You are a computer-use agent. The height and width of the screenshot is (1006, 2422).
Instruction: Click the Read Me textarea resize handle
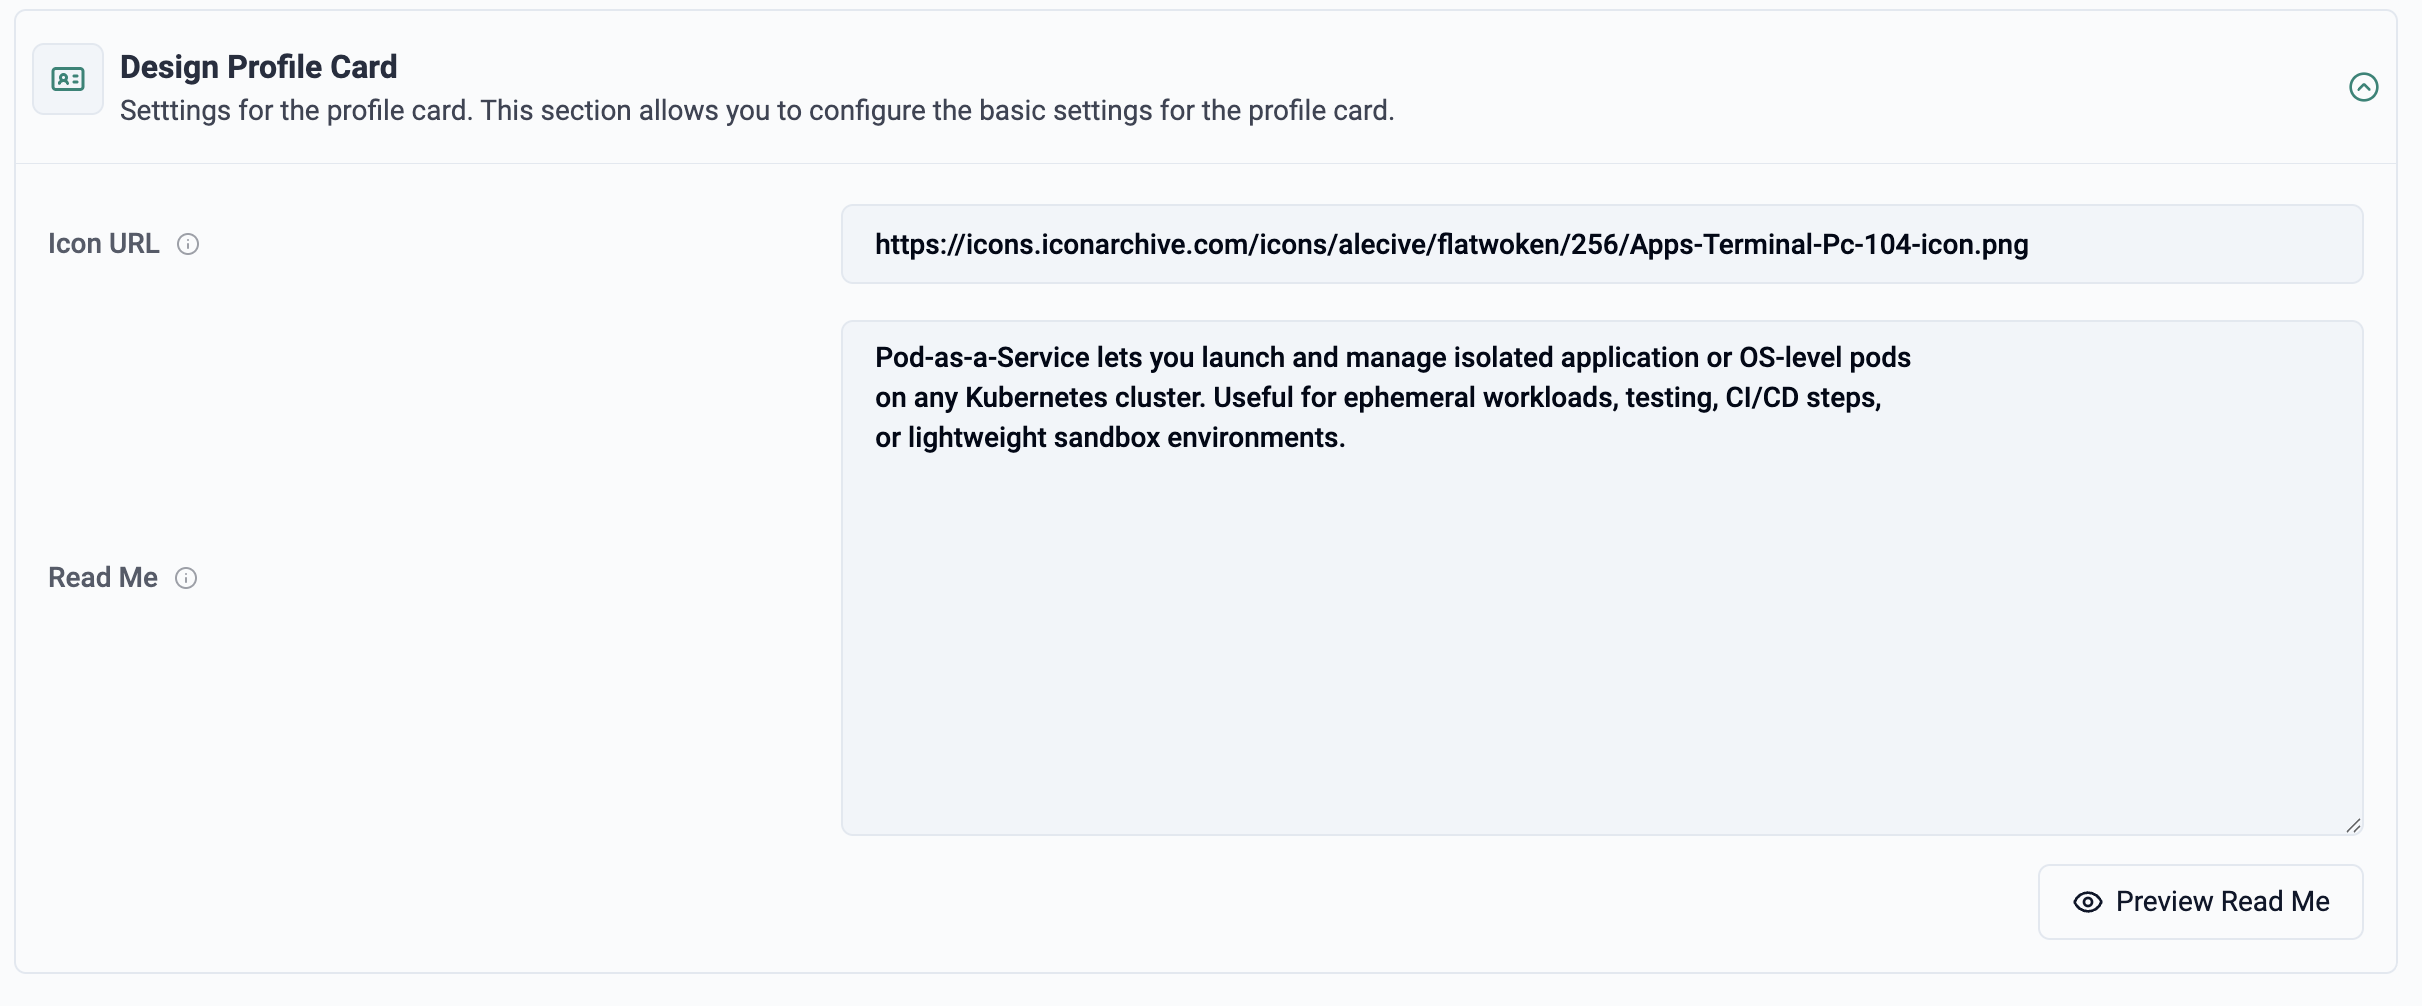[x=2353, y=825]
